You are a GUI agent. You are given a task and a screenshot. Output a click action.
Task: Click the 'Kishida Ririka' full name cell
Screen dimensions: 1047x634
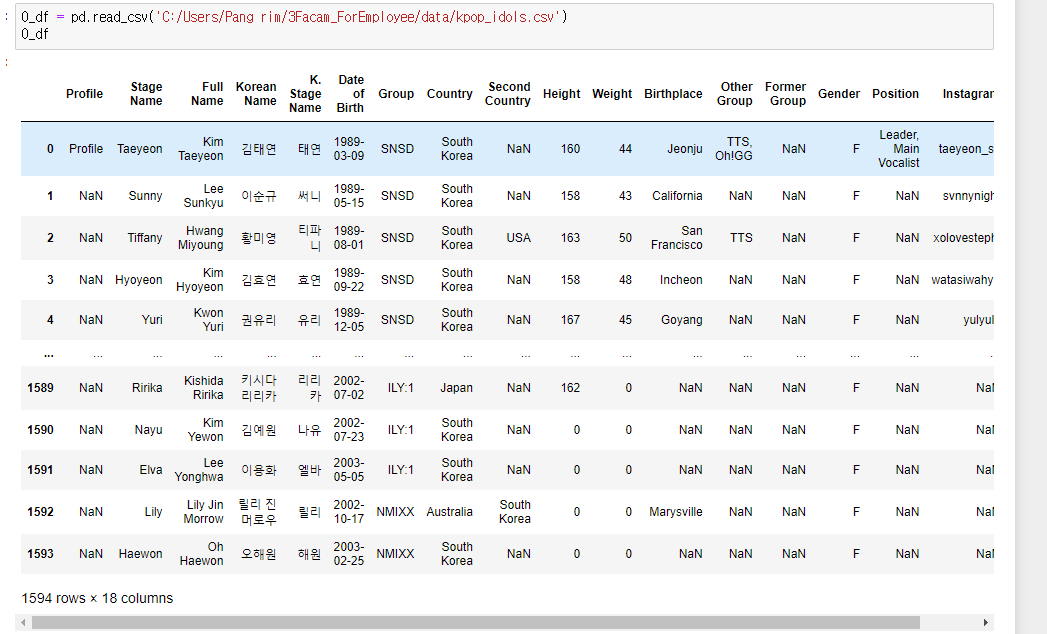[x=204, y=387]
